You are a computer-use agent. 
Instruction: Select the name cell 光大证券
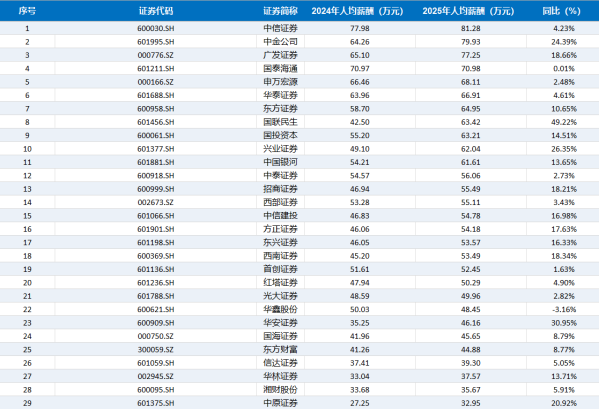tap(280, 296)
